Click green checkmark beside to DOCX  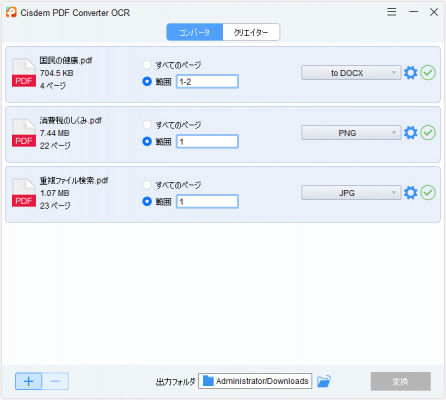[428, 73]
